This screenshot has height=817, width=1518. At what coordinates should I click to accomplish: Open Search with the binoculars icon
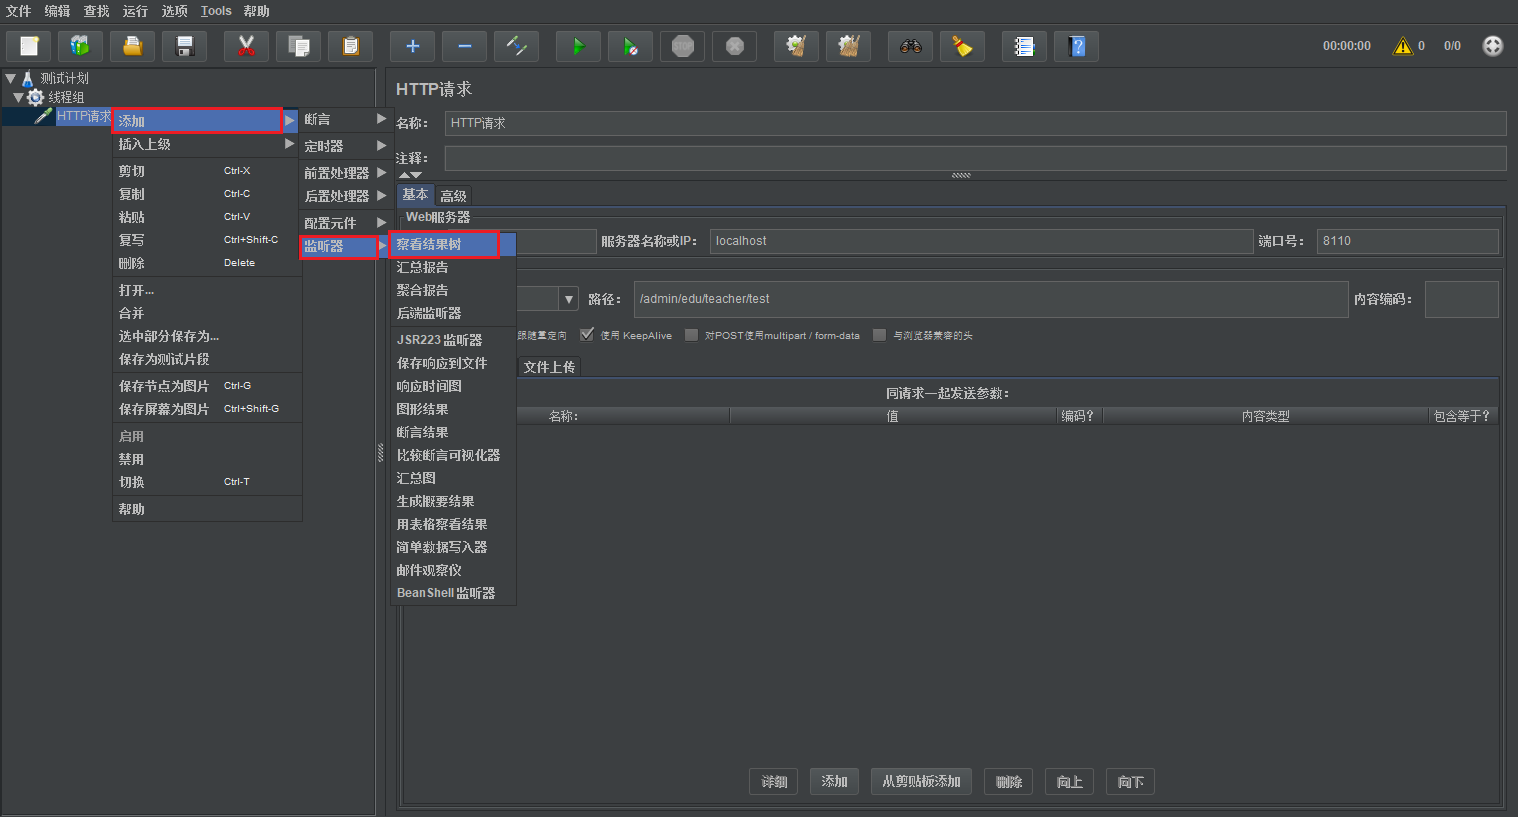[910, 46]
